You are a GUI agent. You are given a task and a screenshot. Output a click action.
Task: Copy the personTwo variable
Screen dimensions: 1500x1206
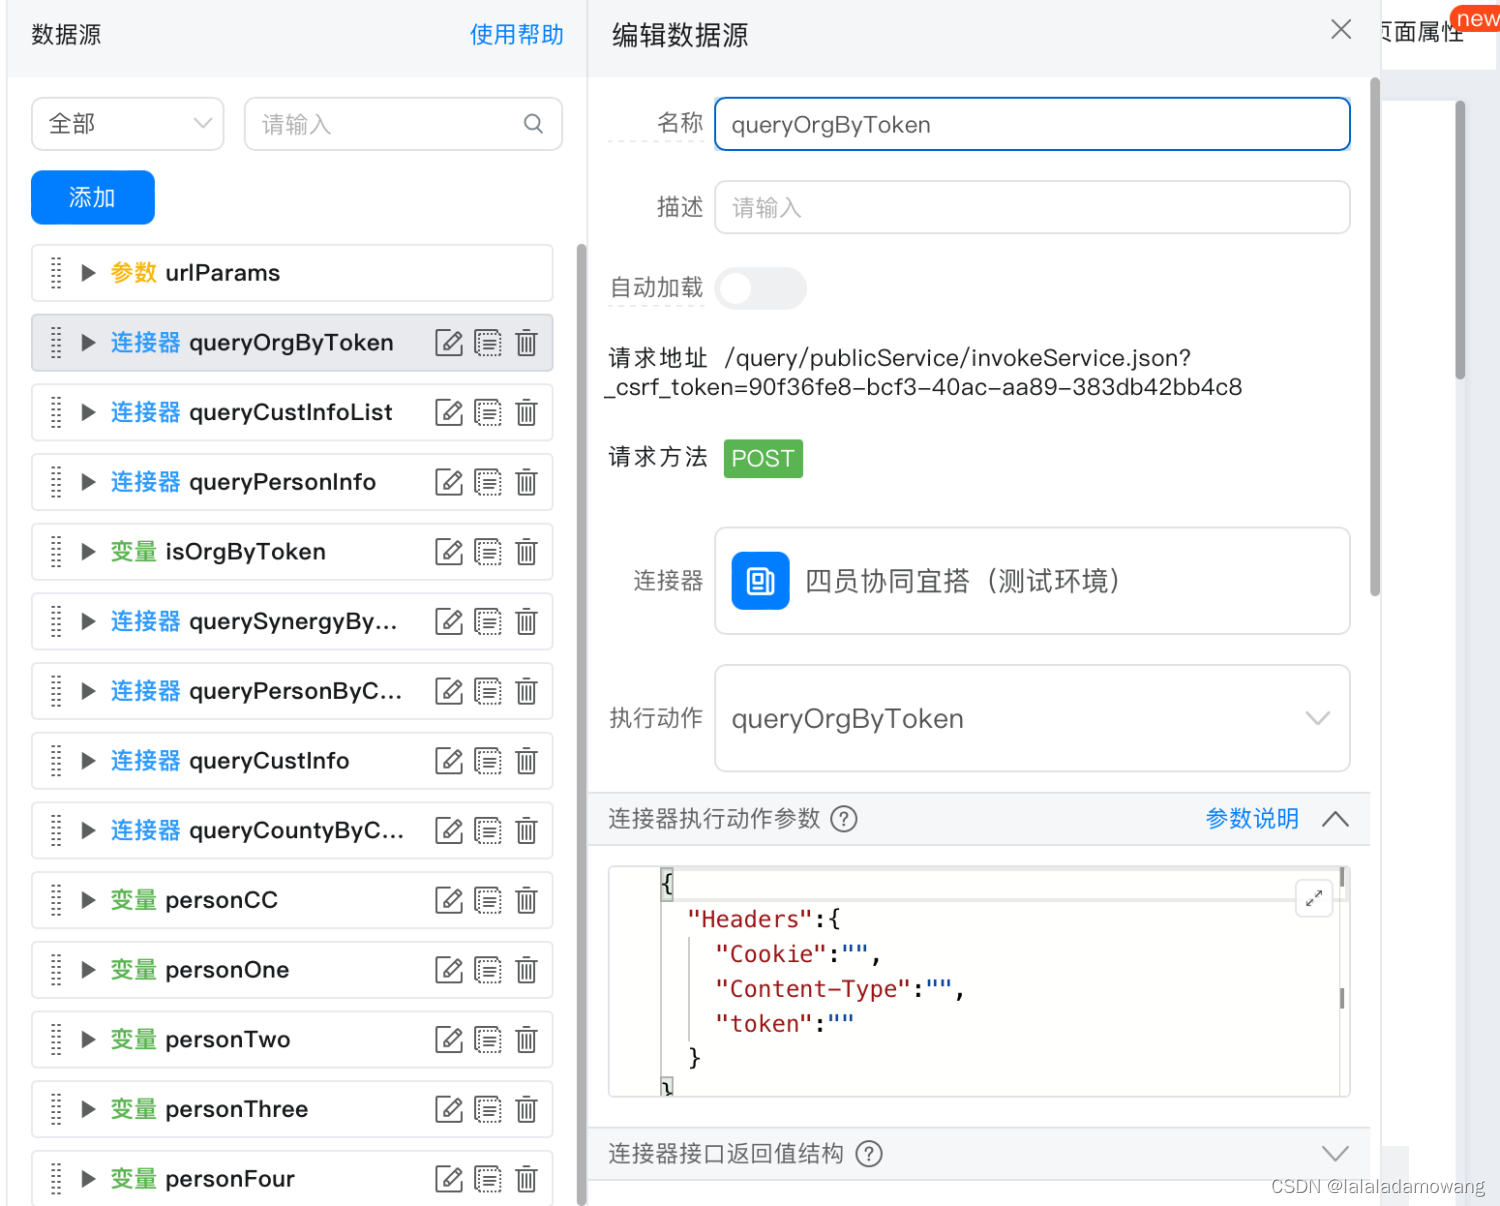tap(488, 1040)
